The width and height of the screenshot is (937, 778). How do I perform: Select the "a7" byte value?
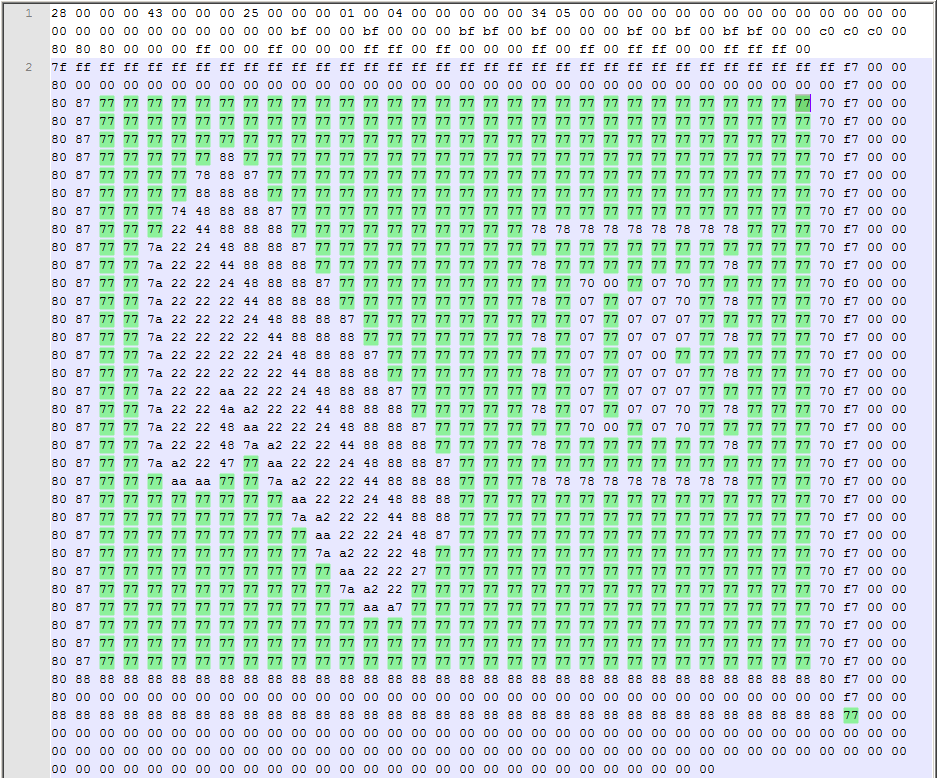click(393, 606)
